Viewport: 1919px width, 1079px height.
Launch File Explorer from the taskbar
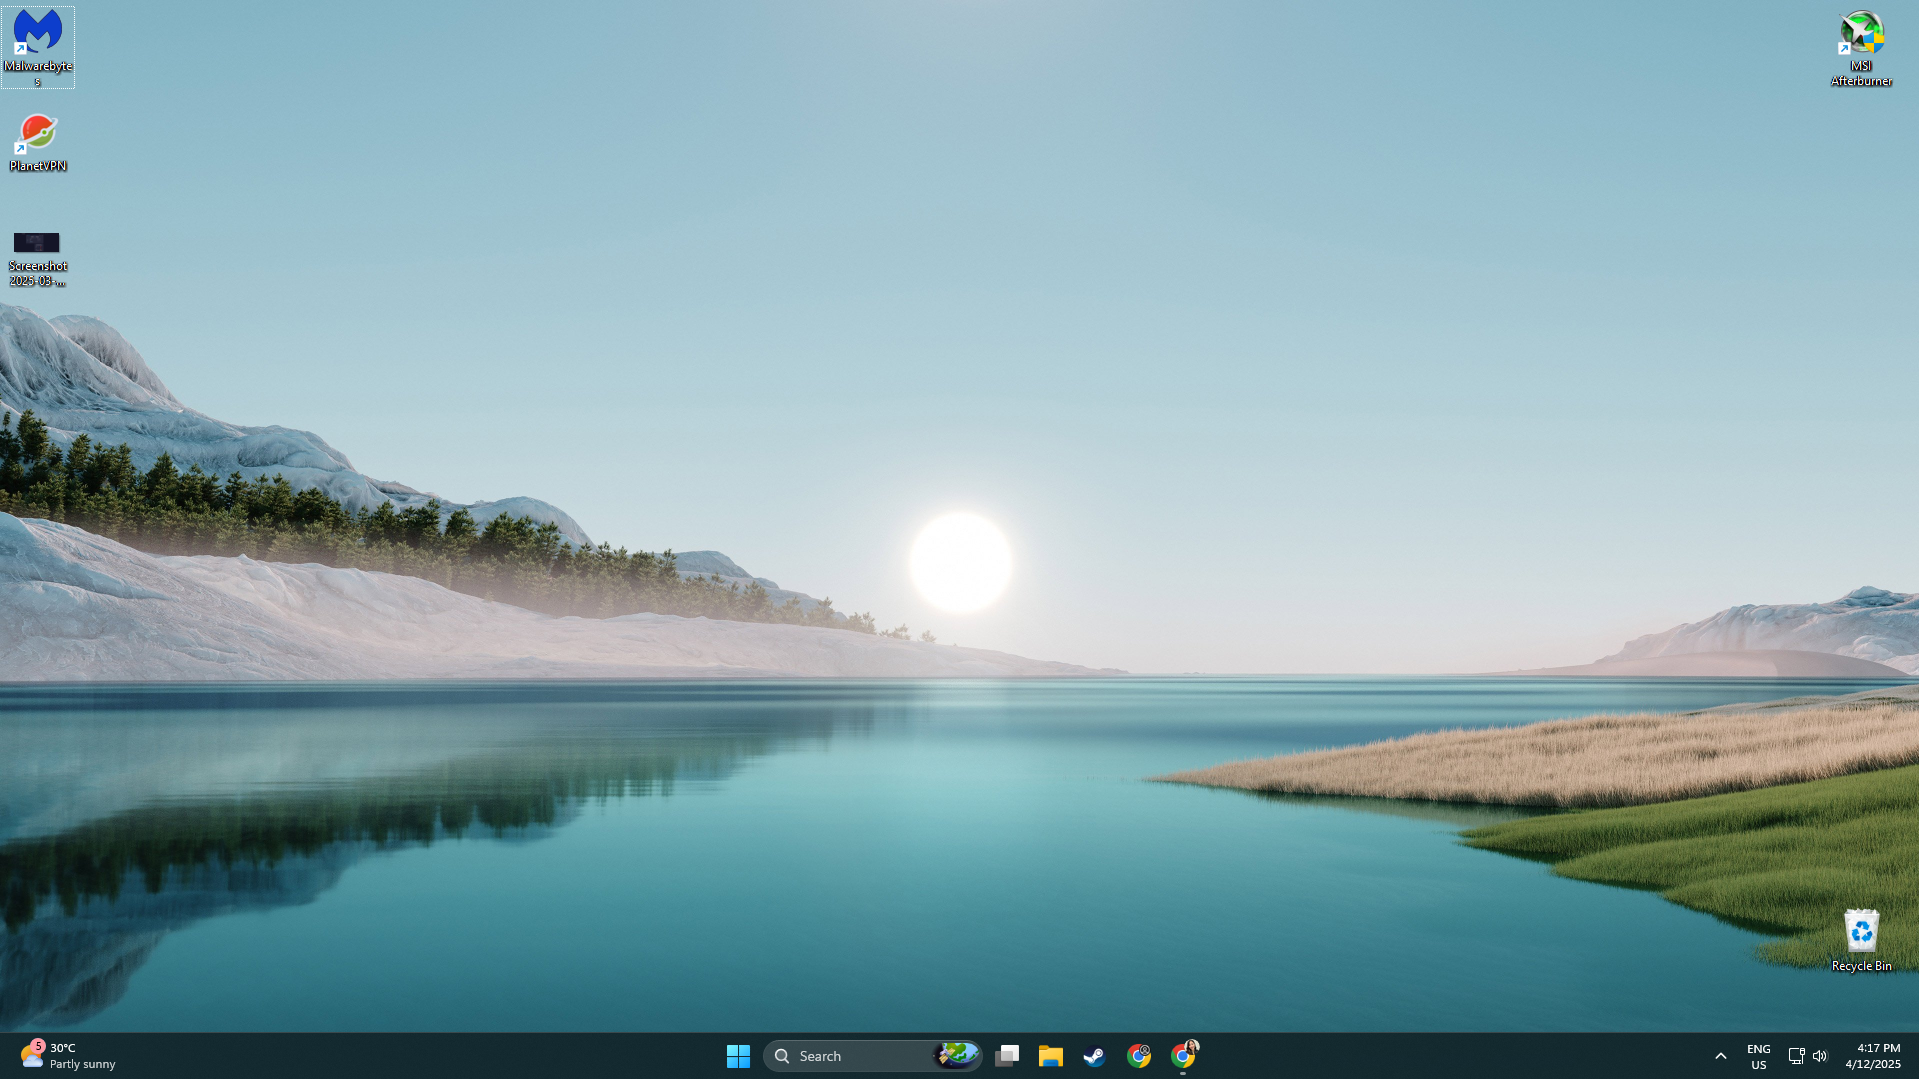pyautogui.click(x=1050, y=1056)
